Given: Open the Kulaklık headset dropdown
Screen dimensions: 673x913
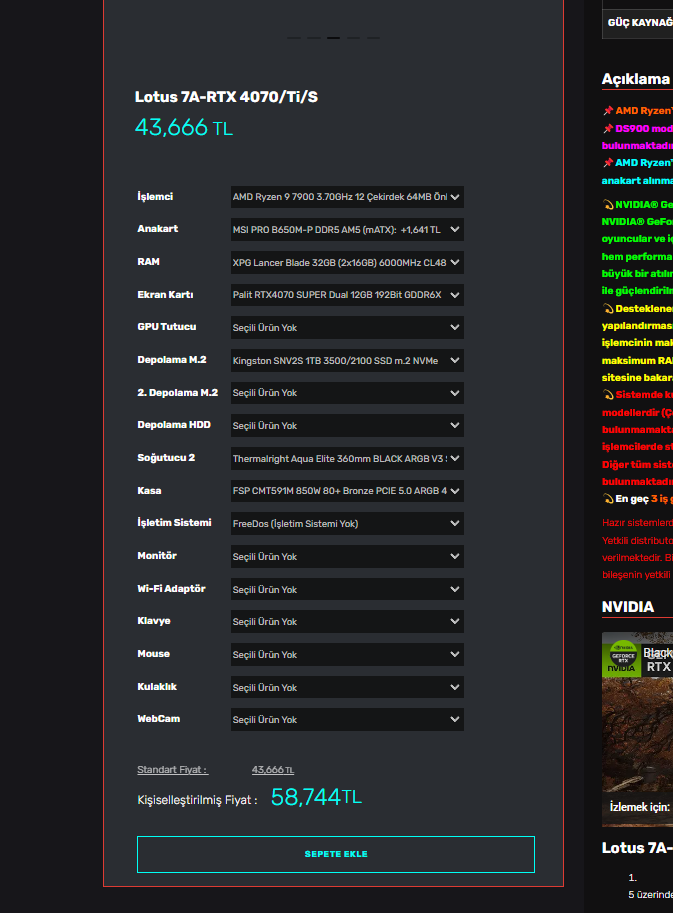Looking at the screenshot, I should pos(347,687).
